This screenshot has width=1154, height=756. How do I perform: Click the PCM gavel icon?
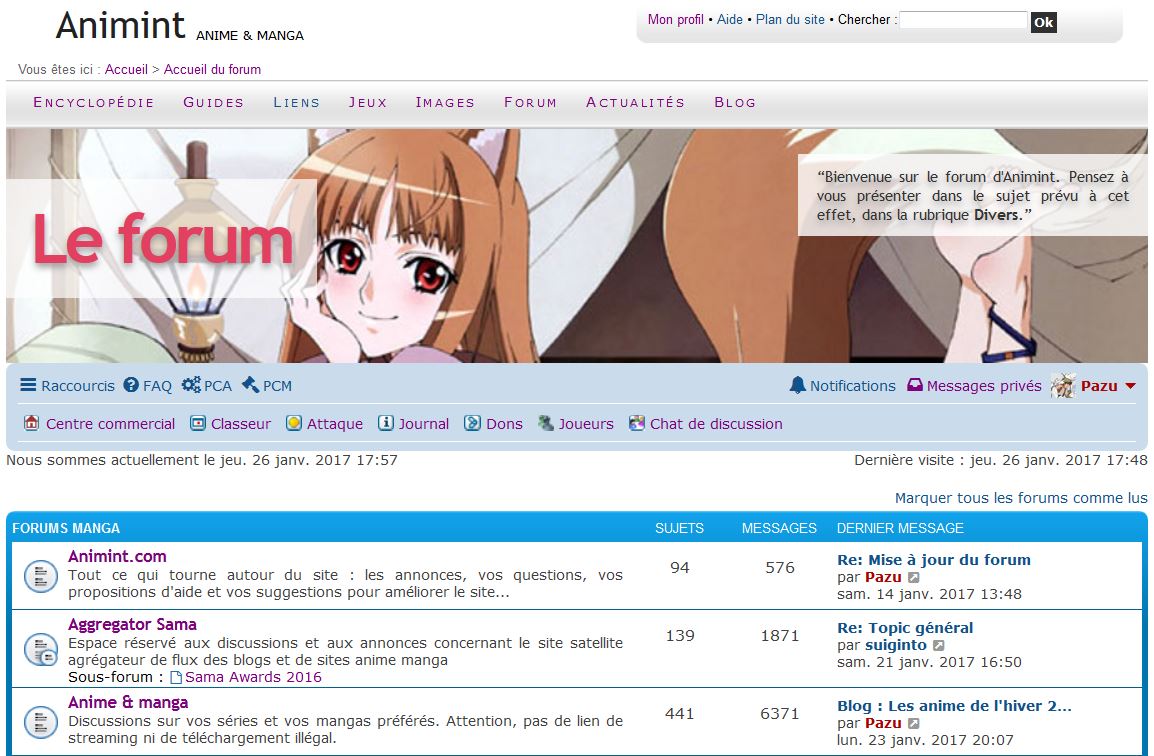coord(250,385)
